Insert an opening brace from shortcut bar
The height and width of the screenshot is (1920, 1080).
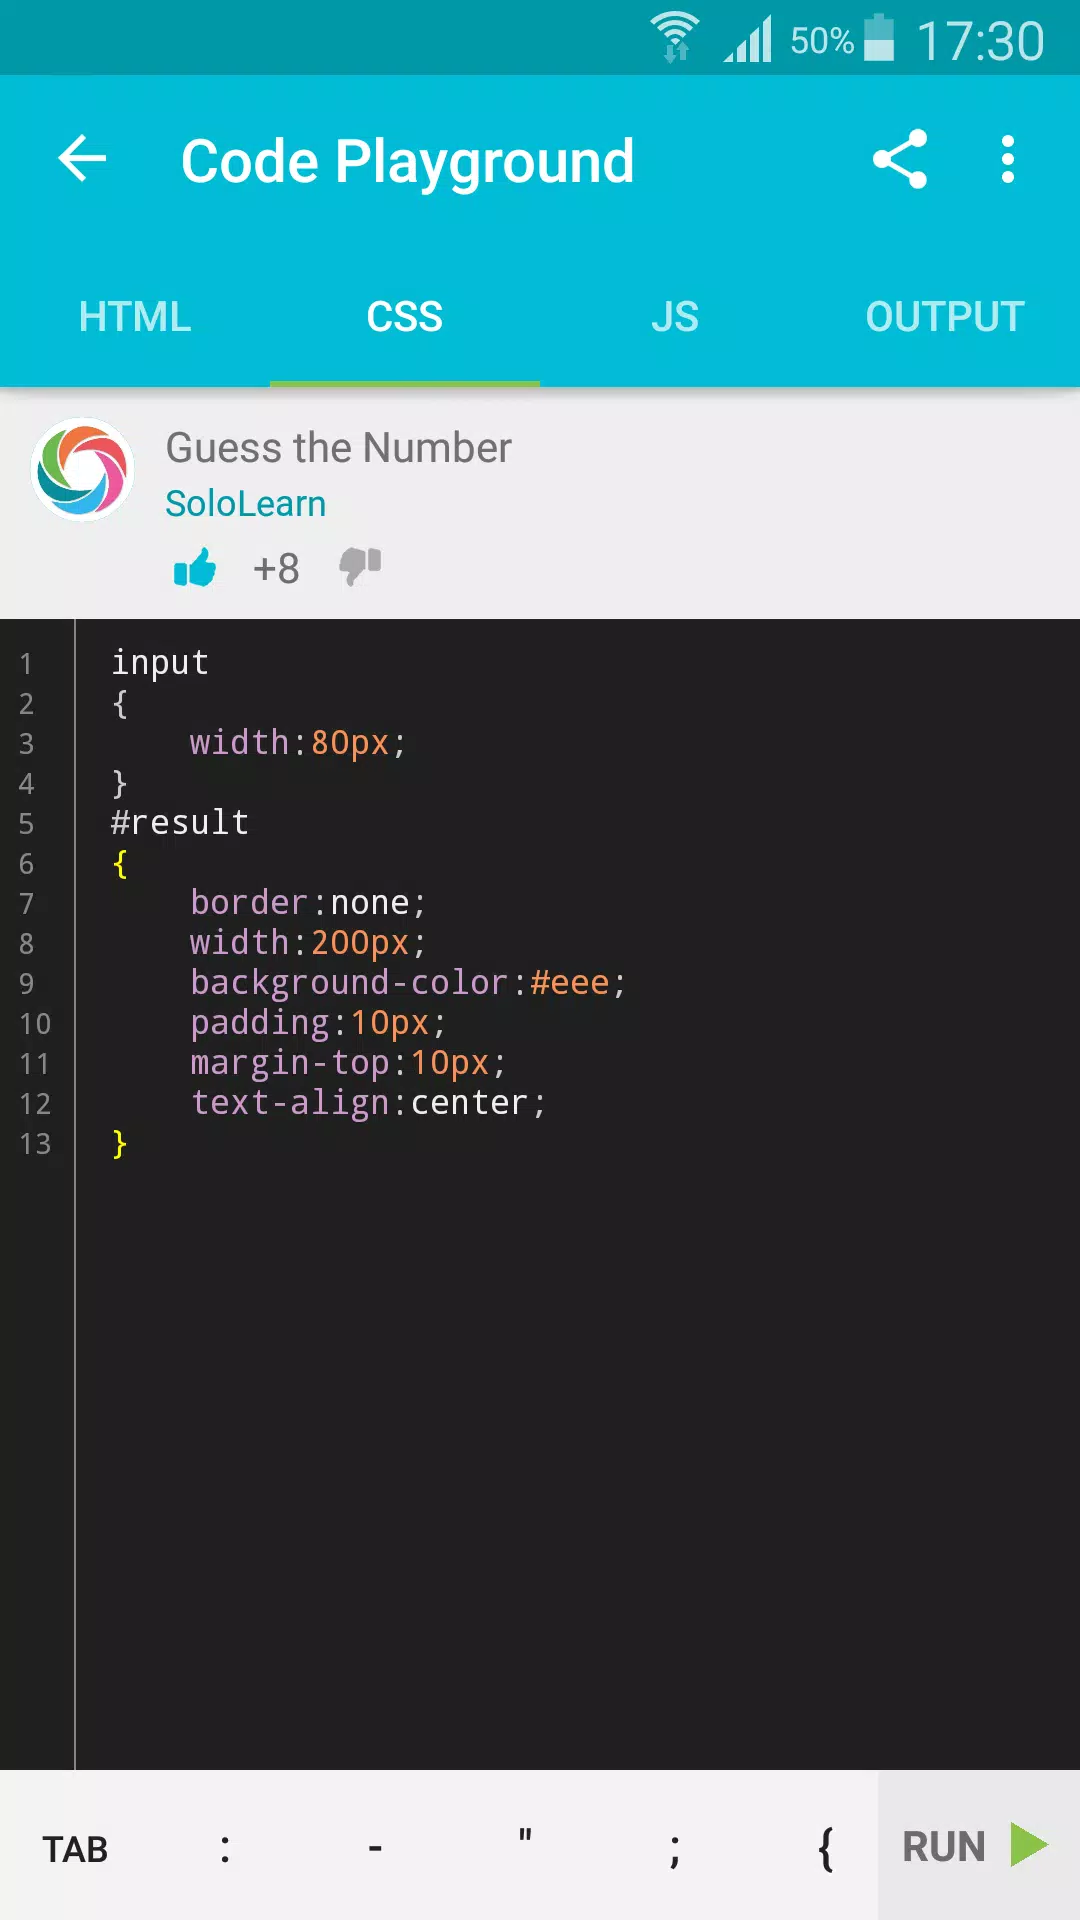pyautogui.click(x=825, y=1849)
